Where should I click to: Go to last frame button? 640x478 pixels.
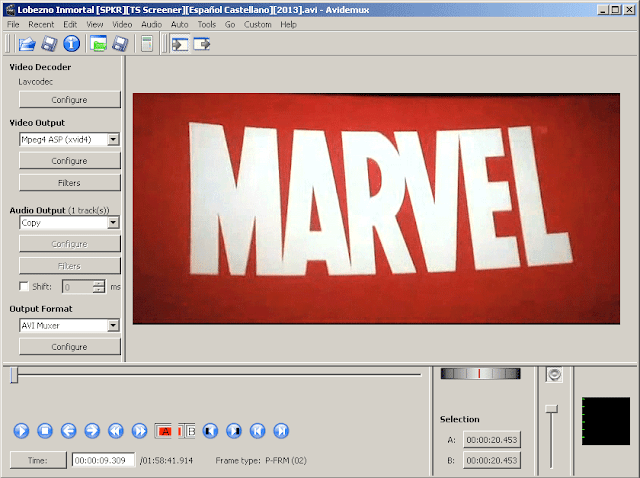click(281, 431)
